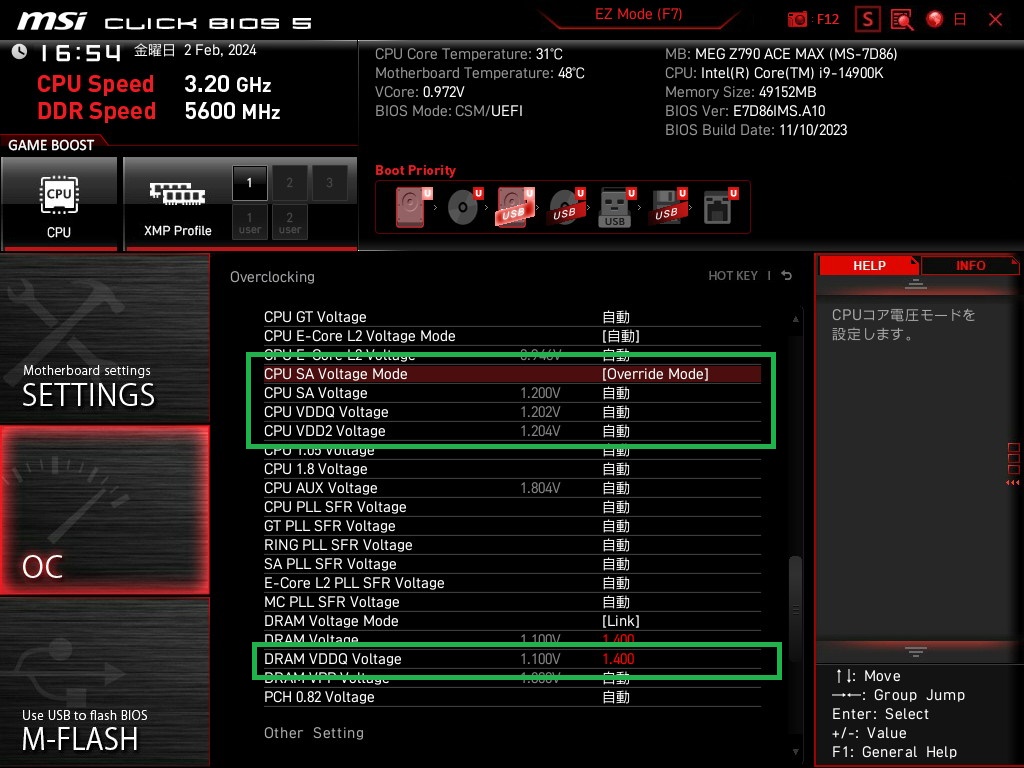This screenshot has width=1024, height=768.
Task: Click the XMP Profile memory icon
Action: 178,193
